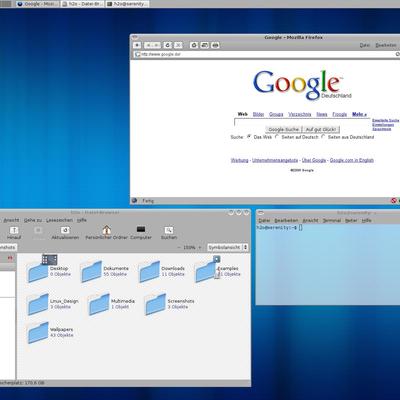Click the icon right of Firefox stop button
The image size is (400, 400).
(194, 45)
